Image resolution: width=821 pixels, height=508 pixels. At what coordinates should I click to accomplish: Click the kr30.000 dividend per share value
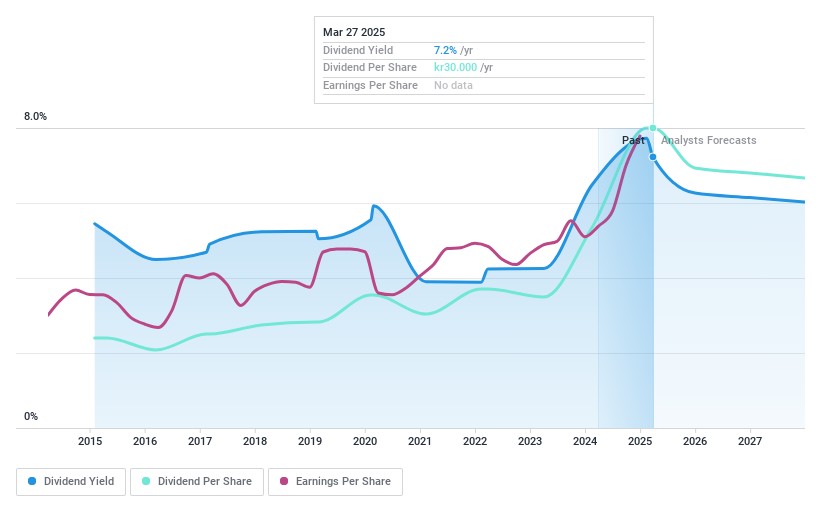click(x=455, y=67)
